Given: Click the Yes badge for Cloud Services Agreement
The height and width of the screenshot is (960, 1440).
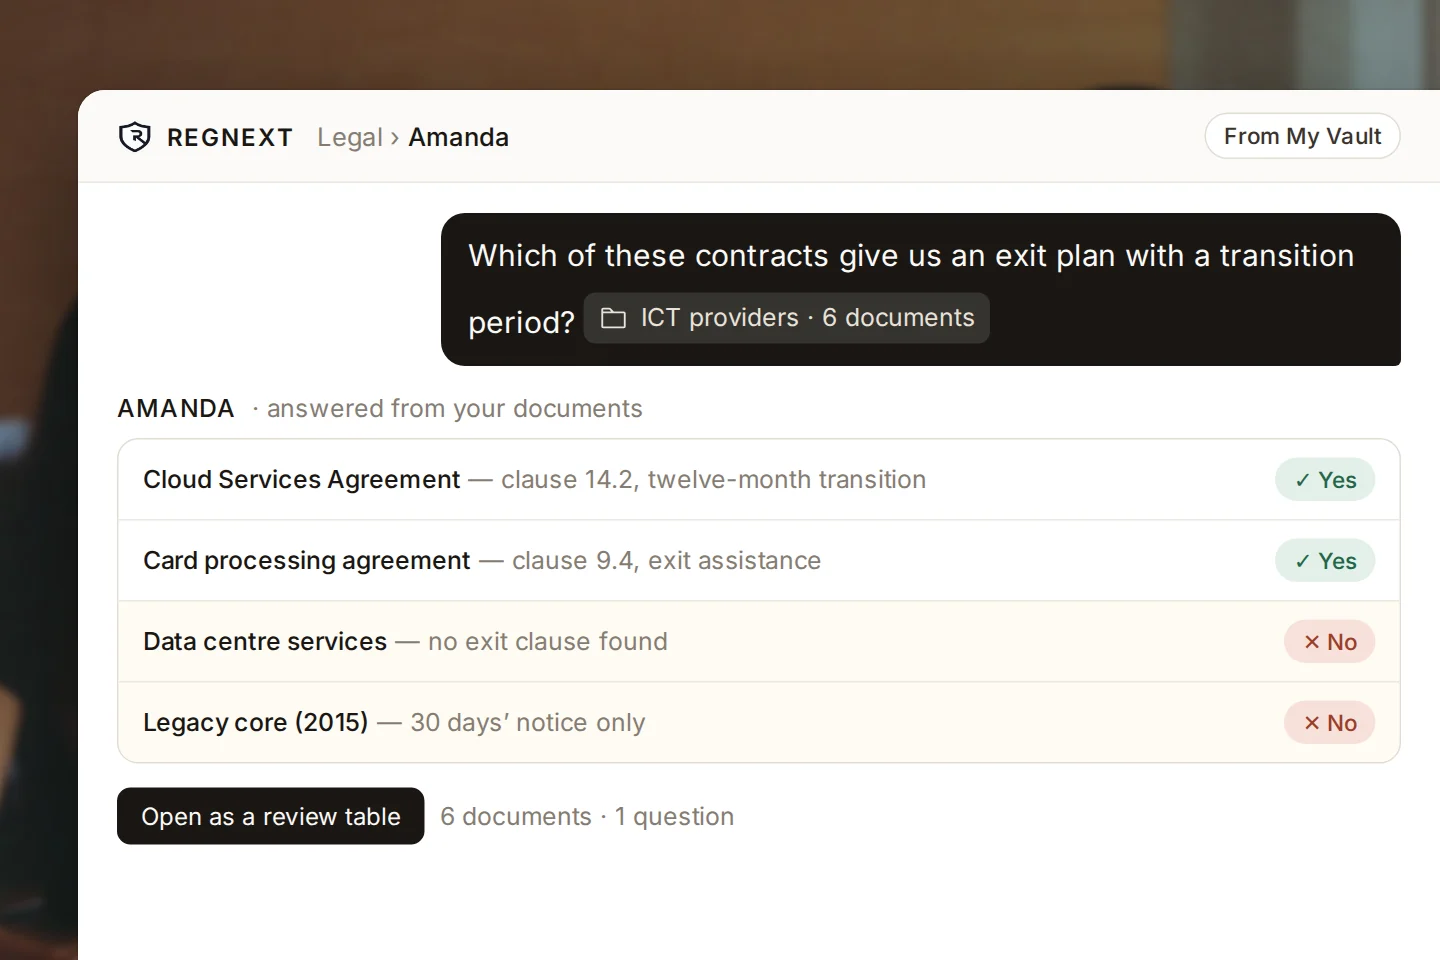Looking at the screenshot, I should (1325, 480).
